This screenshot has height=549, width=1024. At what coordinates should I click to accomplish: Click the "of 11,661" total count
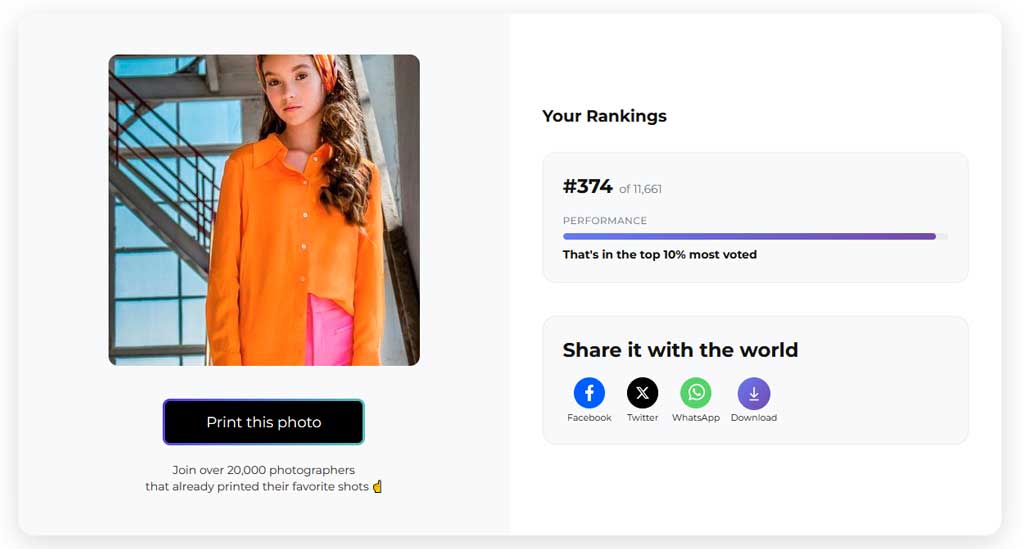tap(640, 189)
